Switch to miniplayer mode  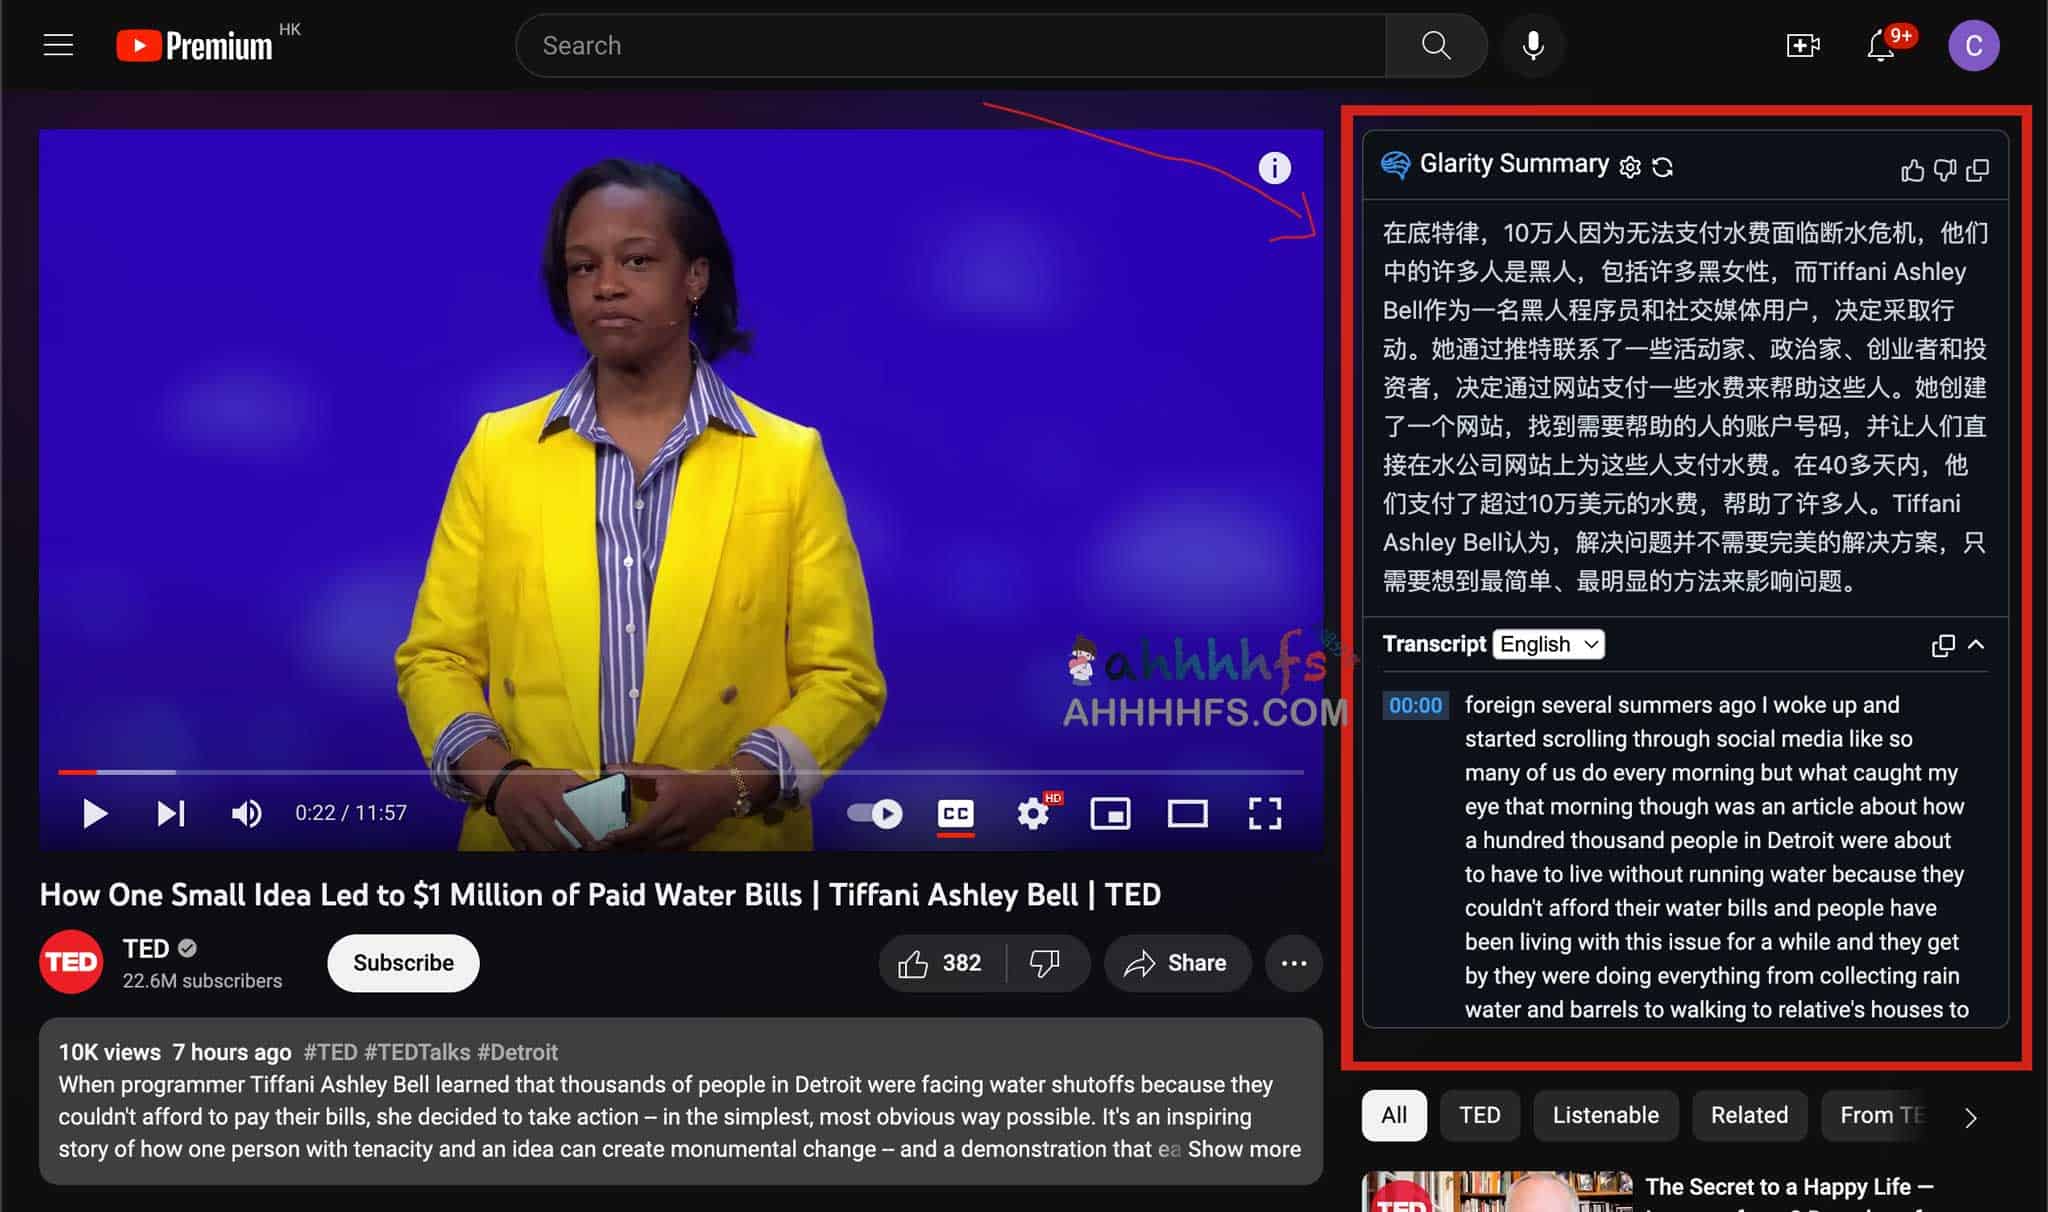click(1110, 813)
